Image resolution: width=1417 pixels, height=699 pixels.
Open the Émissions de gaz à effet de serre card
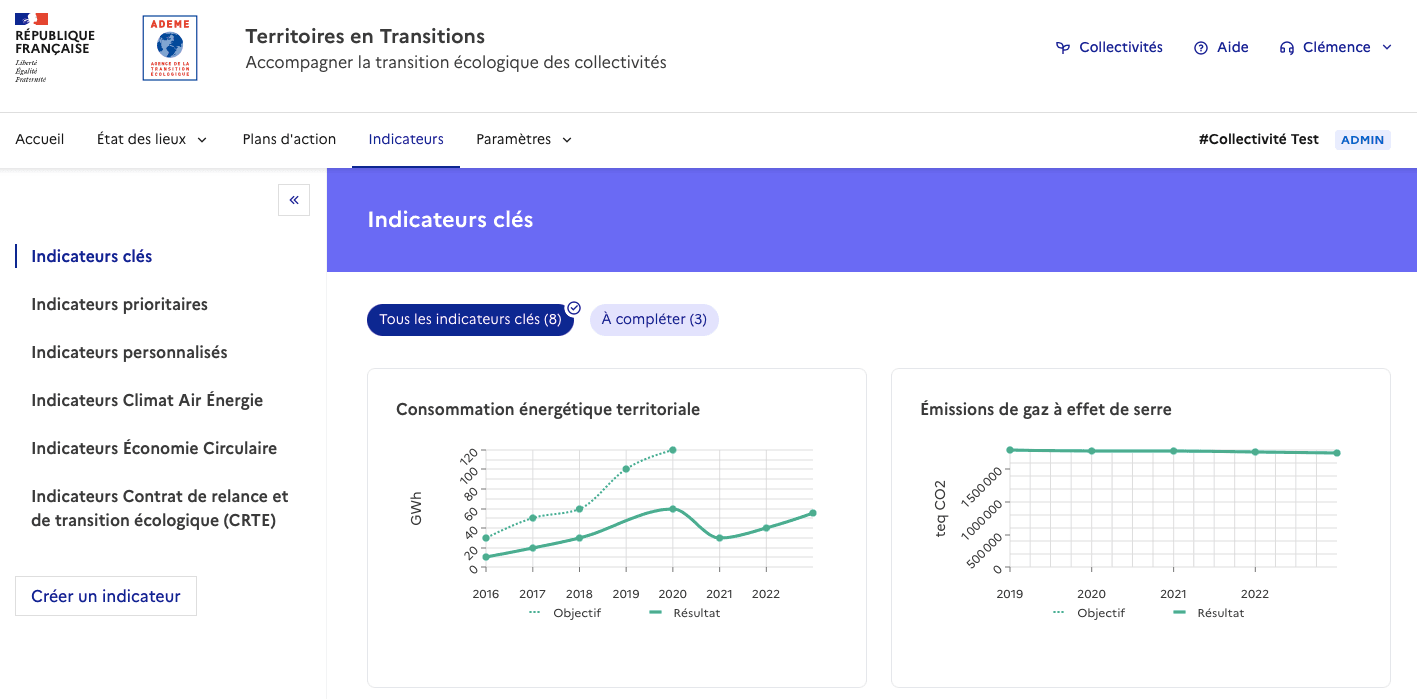[1141, 528]
